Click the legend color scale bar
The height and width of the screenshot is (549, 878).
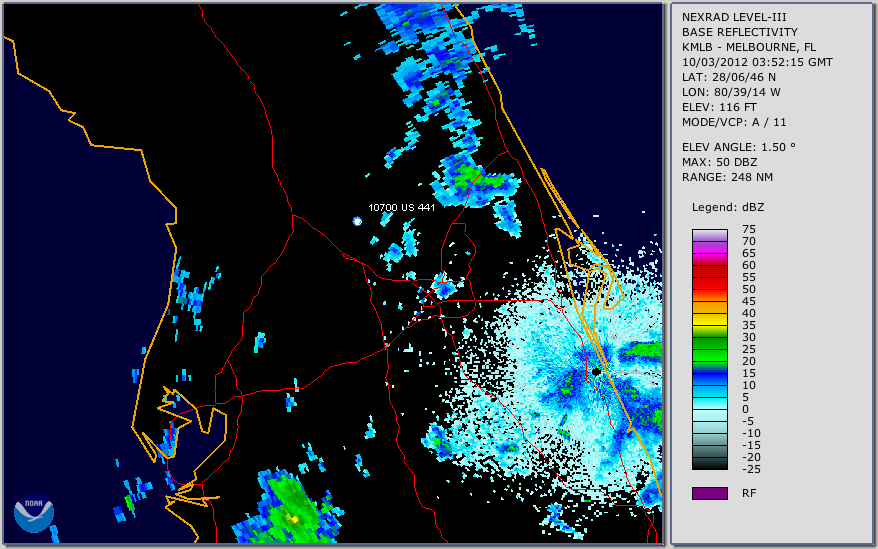pyautogui.click(x=709, y=349)
